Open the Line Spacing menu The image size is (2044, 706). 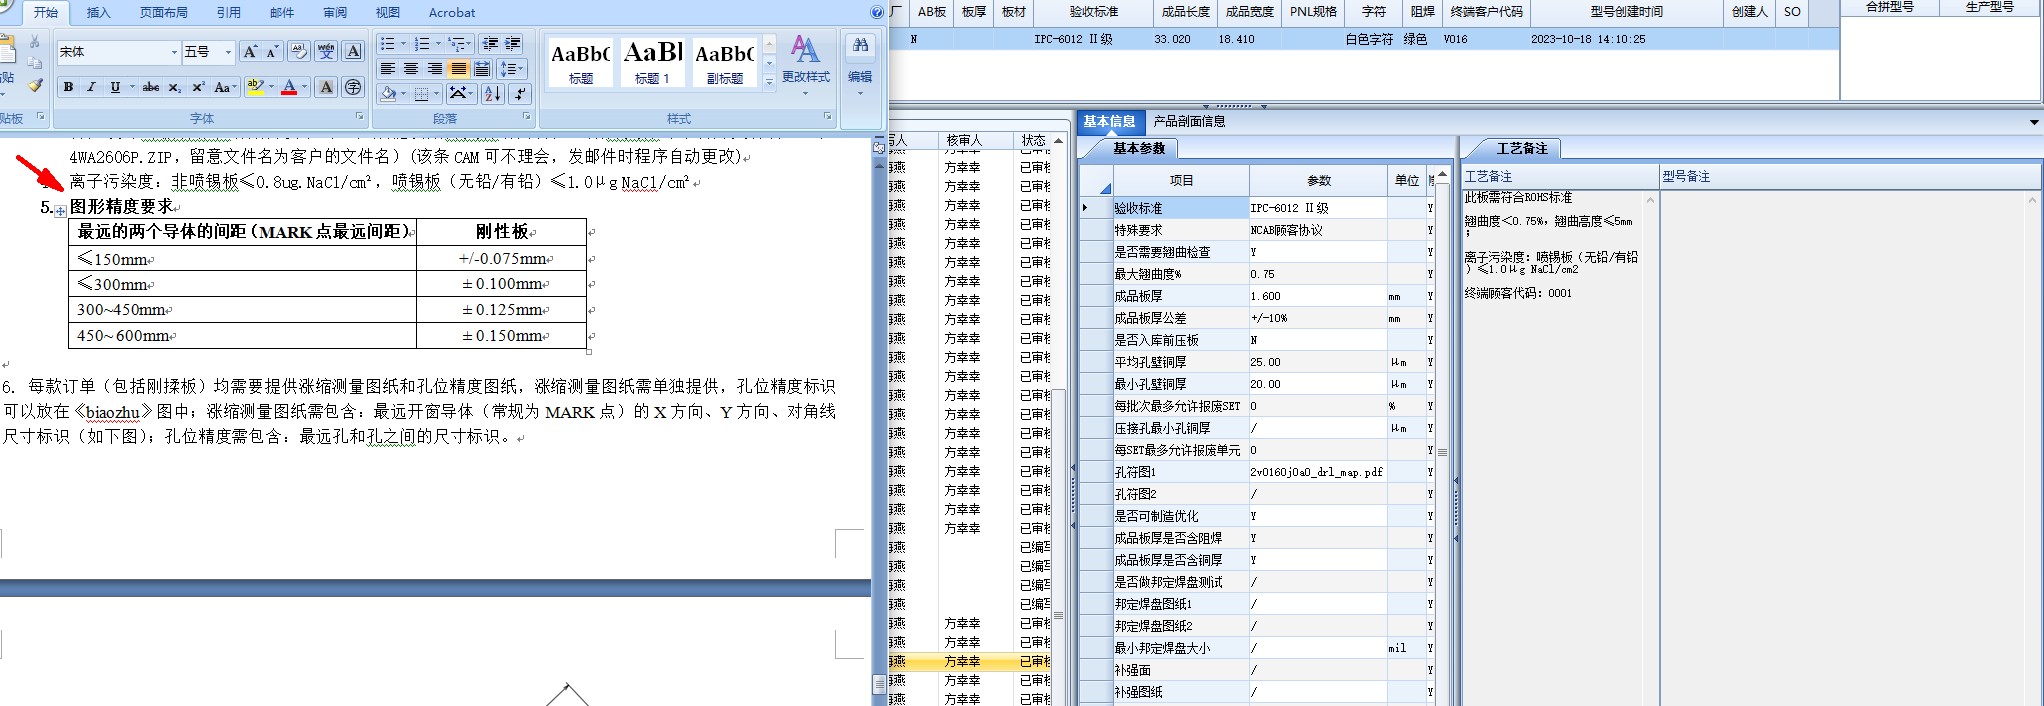tap(512, 69)
